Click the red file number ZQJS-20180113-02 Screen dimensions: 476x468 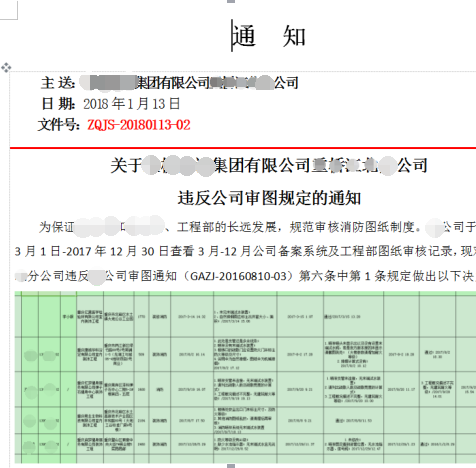139,125
